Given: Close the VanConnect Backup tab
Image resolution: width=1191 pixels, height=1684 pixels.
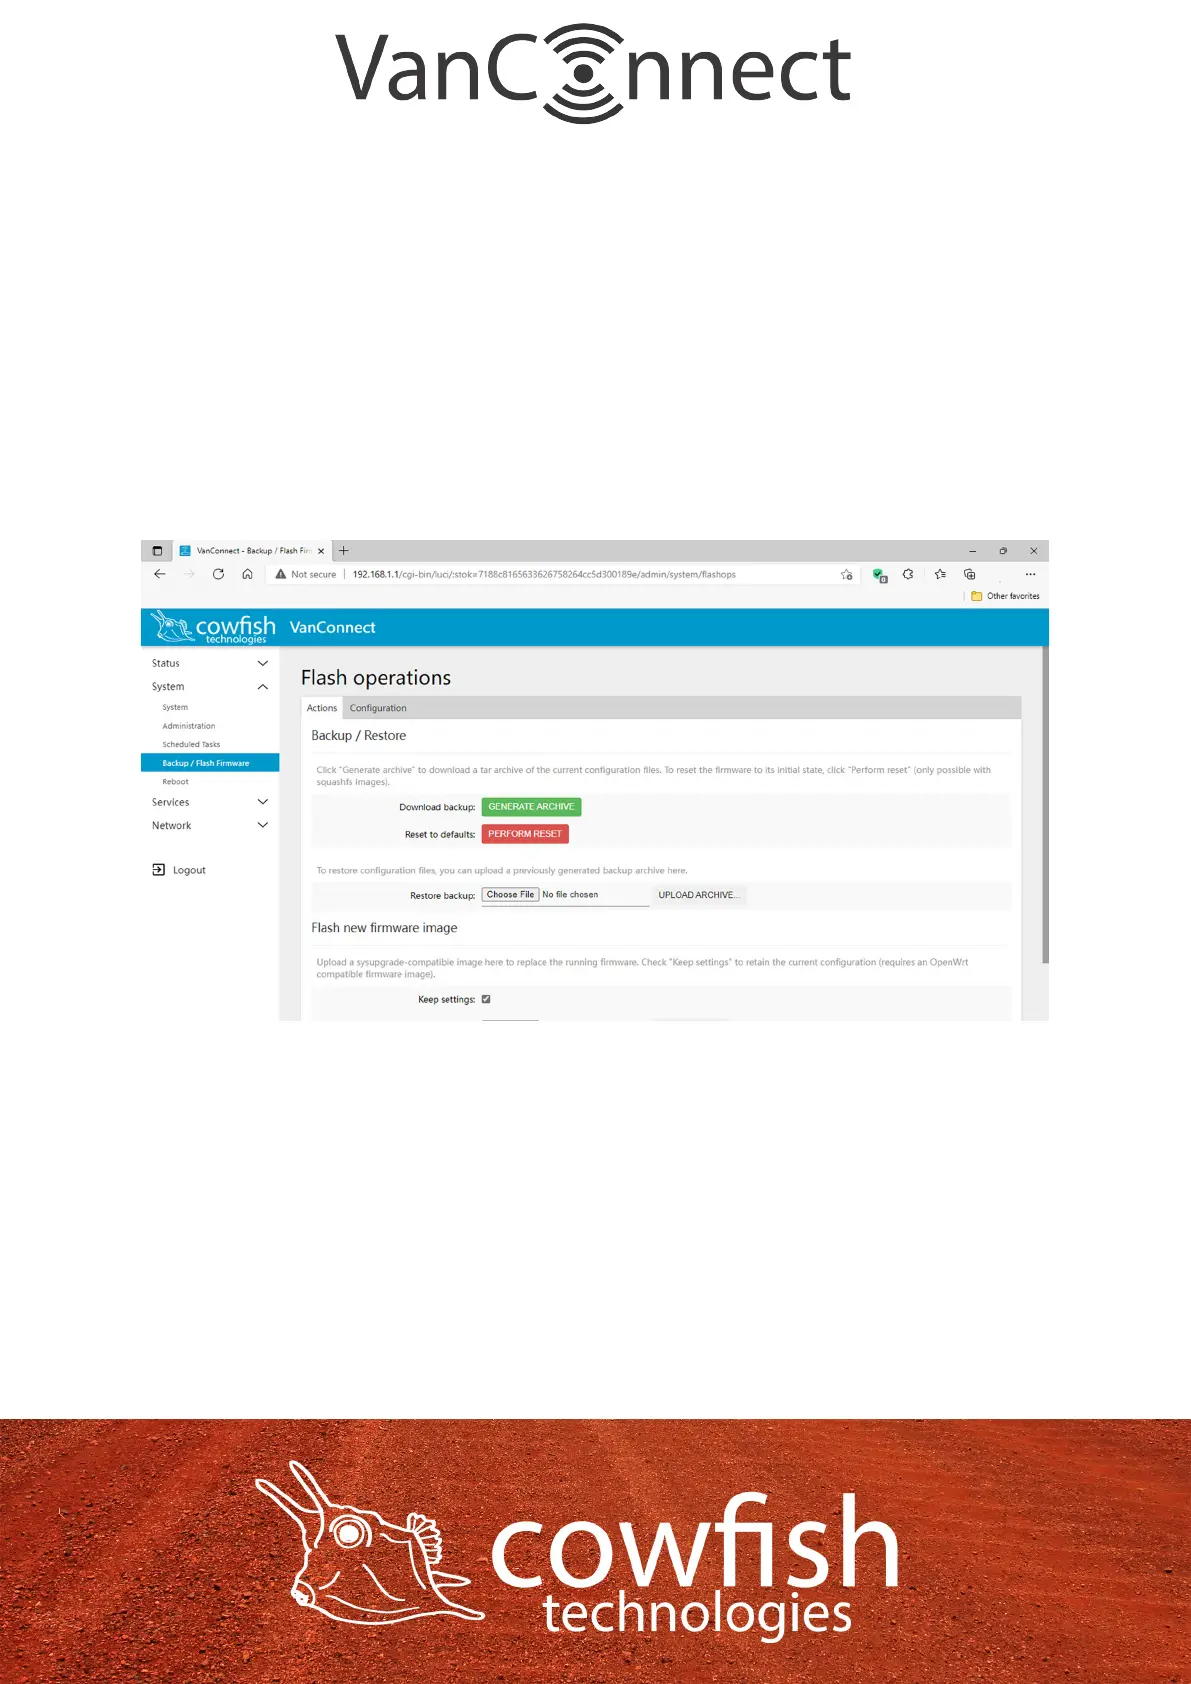Looking at the screenshot, I should [321, 551].
